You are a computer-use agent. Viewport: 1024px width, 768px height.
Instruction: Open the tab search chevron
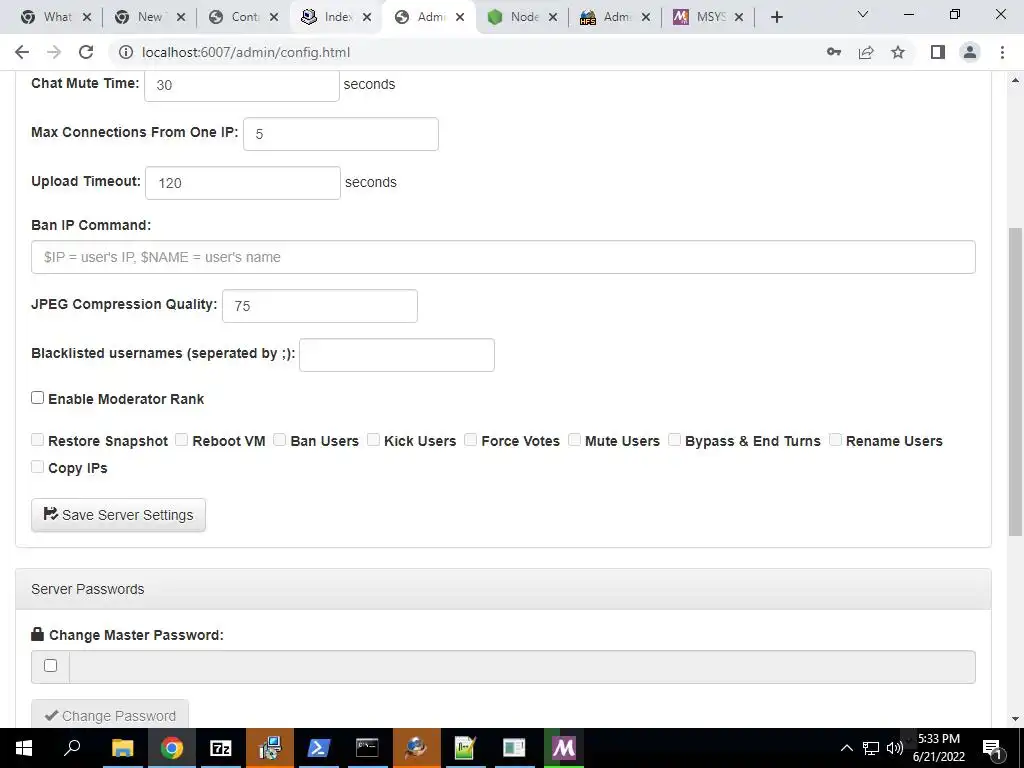pos(863,14)
